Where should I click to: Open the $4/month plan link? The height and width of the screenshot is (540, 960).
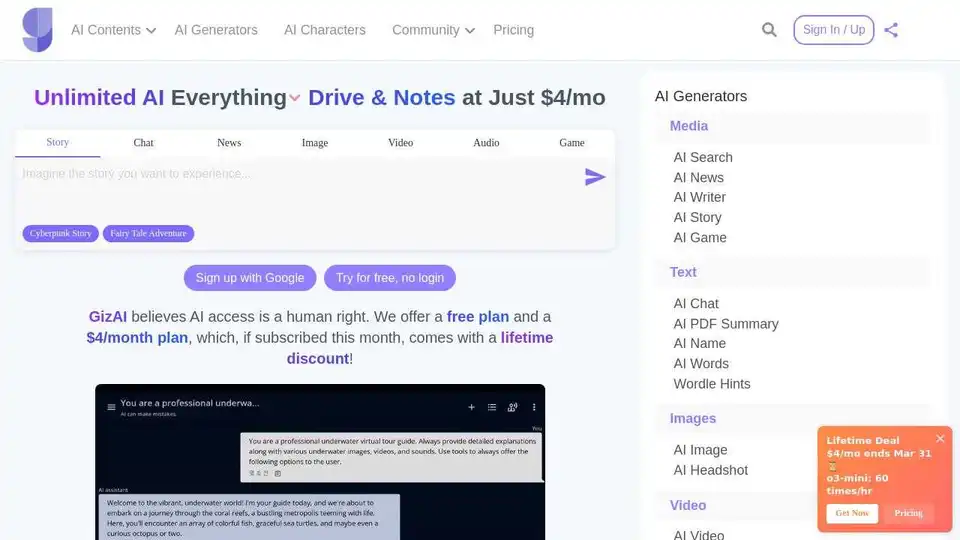pyautogui.click(x=137, y=338)
